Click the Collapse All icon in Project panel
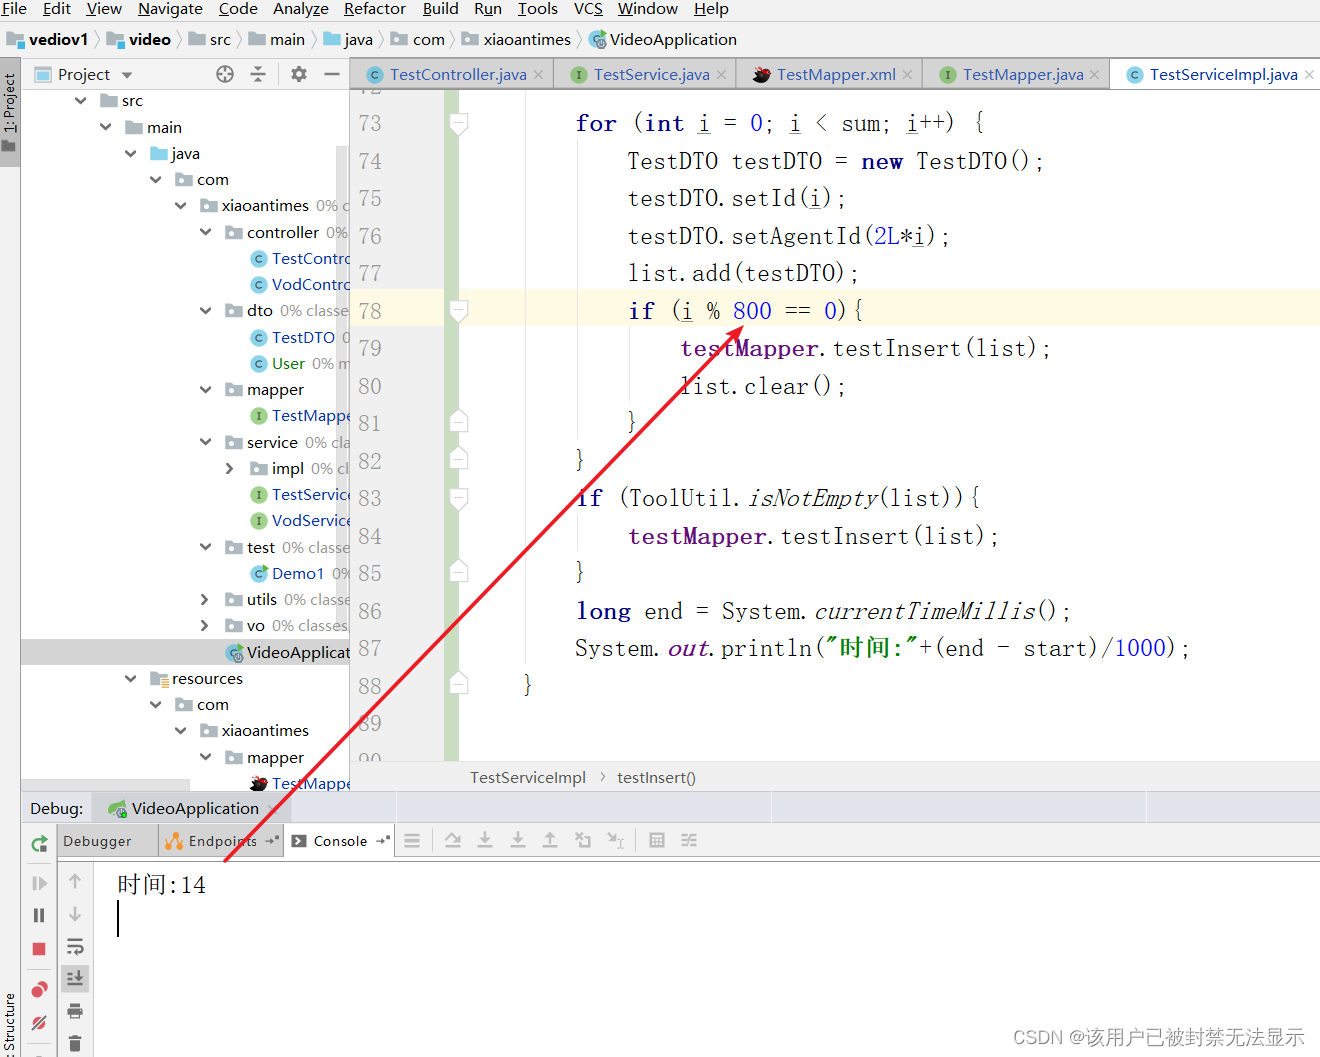The width and height of the screenshot is (1320, 1057). pyautogui.click(x=258, y=74)
